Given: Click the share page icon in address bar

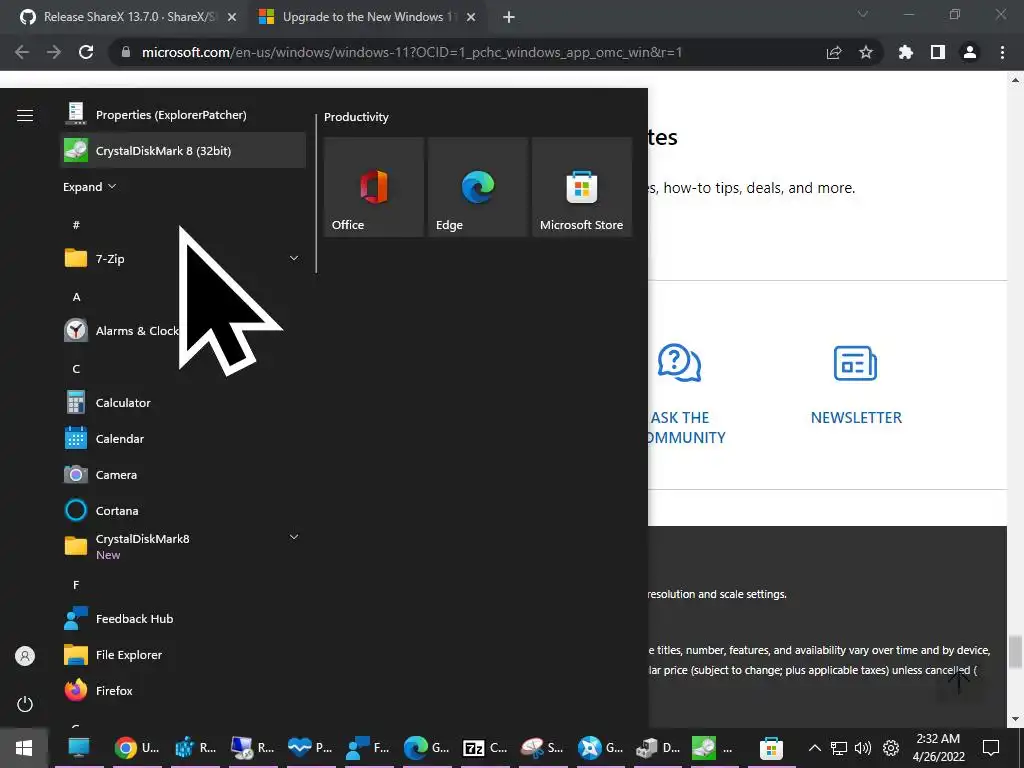Looking at the screenshot, I should tap(833, 52).
